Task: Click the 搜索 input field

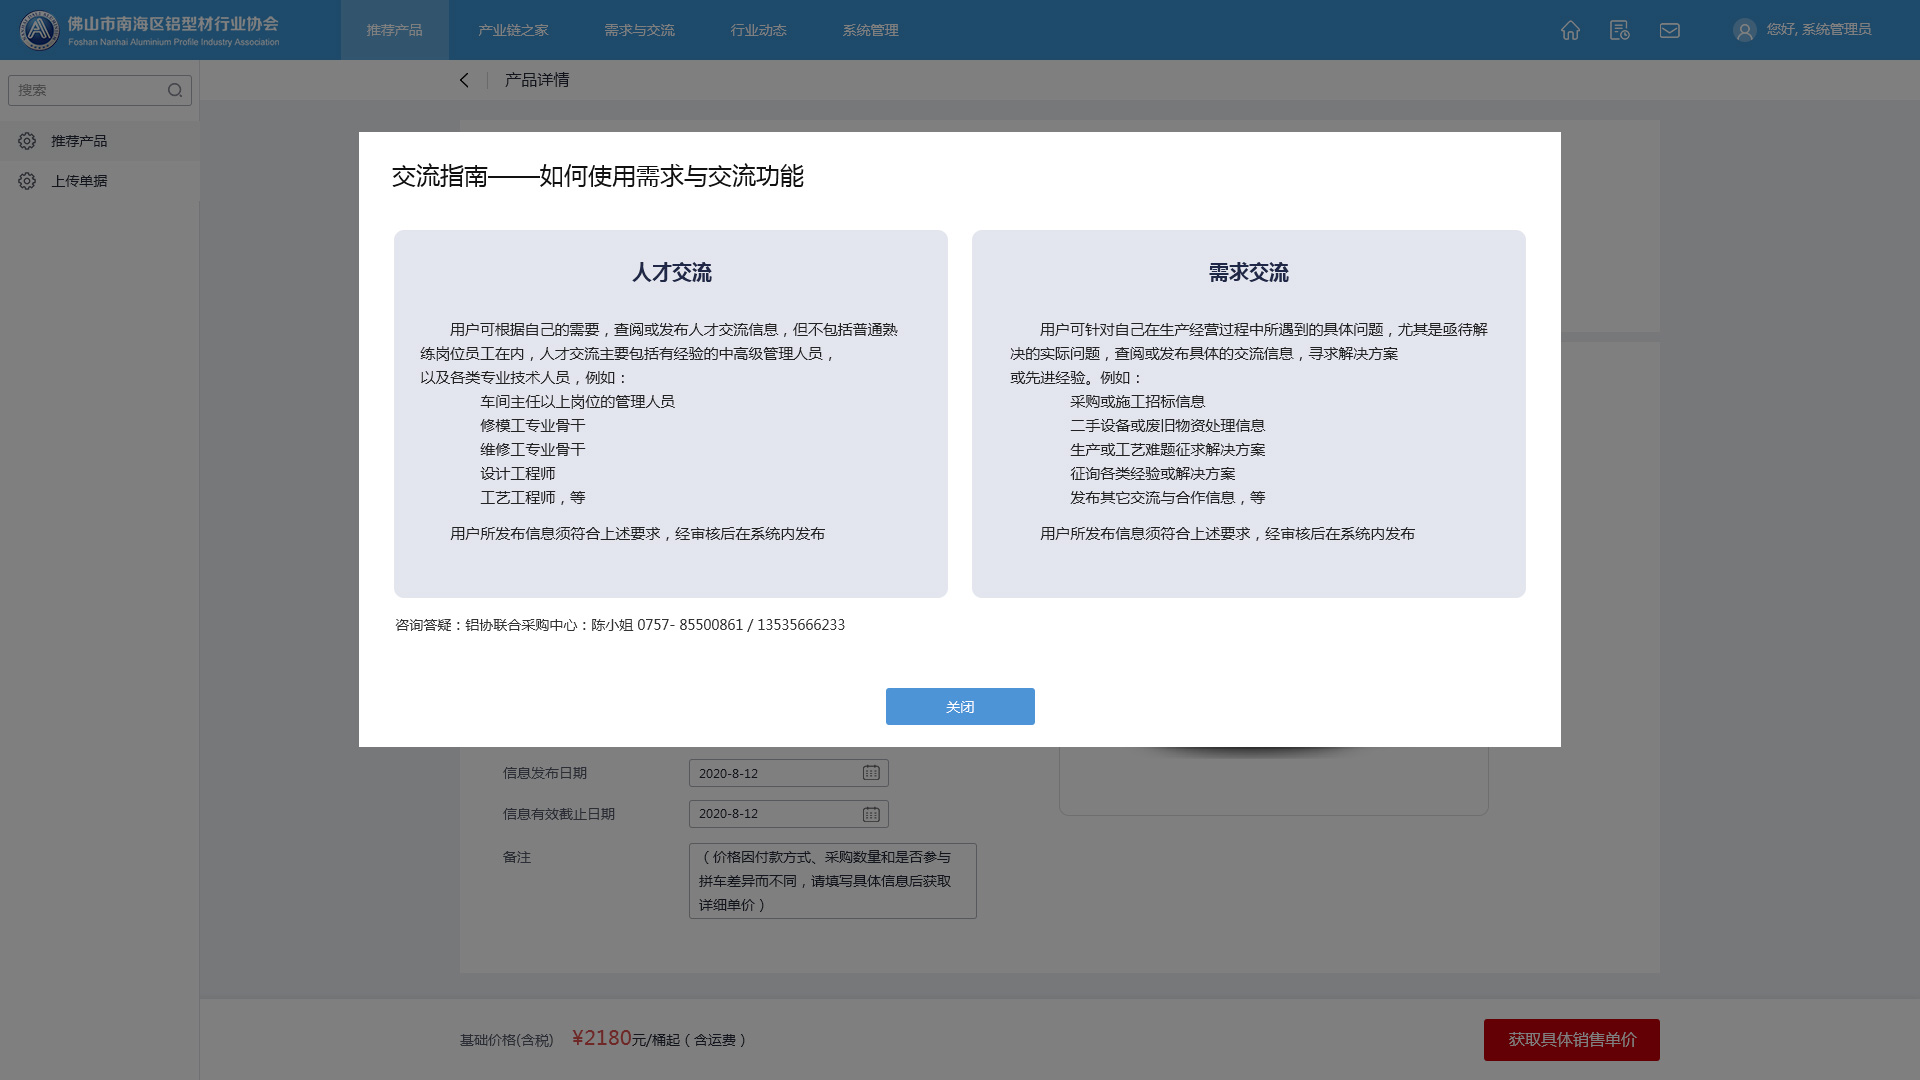Action: [x=88, y=90]
